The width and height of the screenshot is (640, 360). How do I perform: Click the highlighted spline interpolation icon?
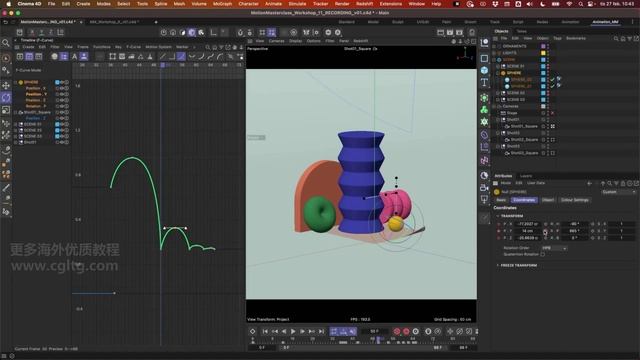181,57
